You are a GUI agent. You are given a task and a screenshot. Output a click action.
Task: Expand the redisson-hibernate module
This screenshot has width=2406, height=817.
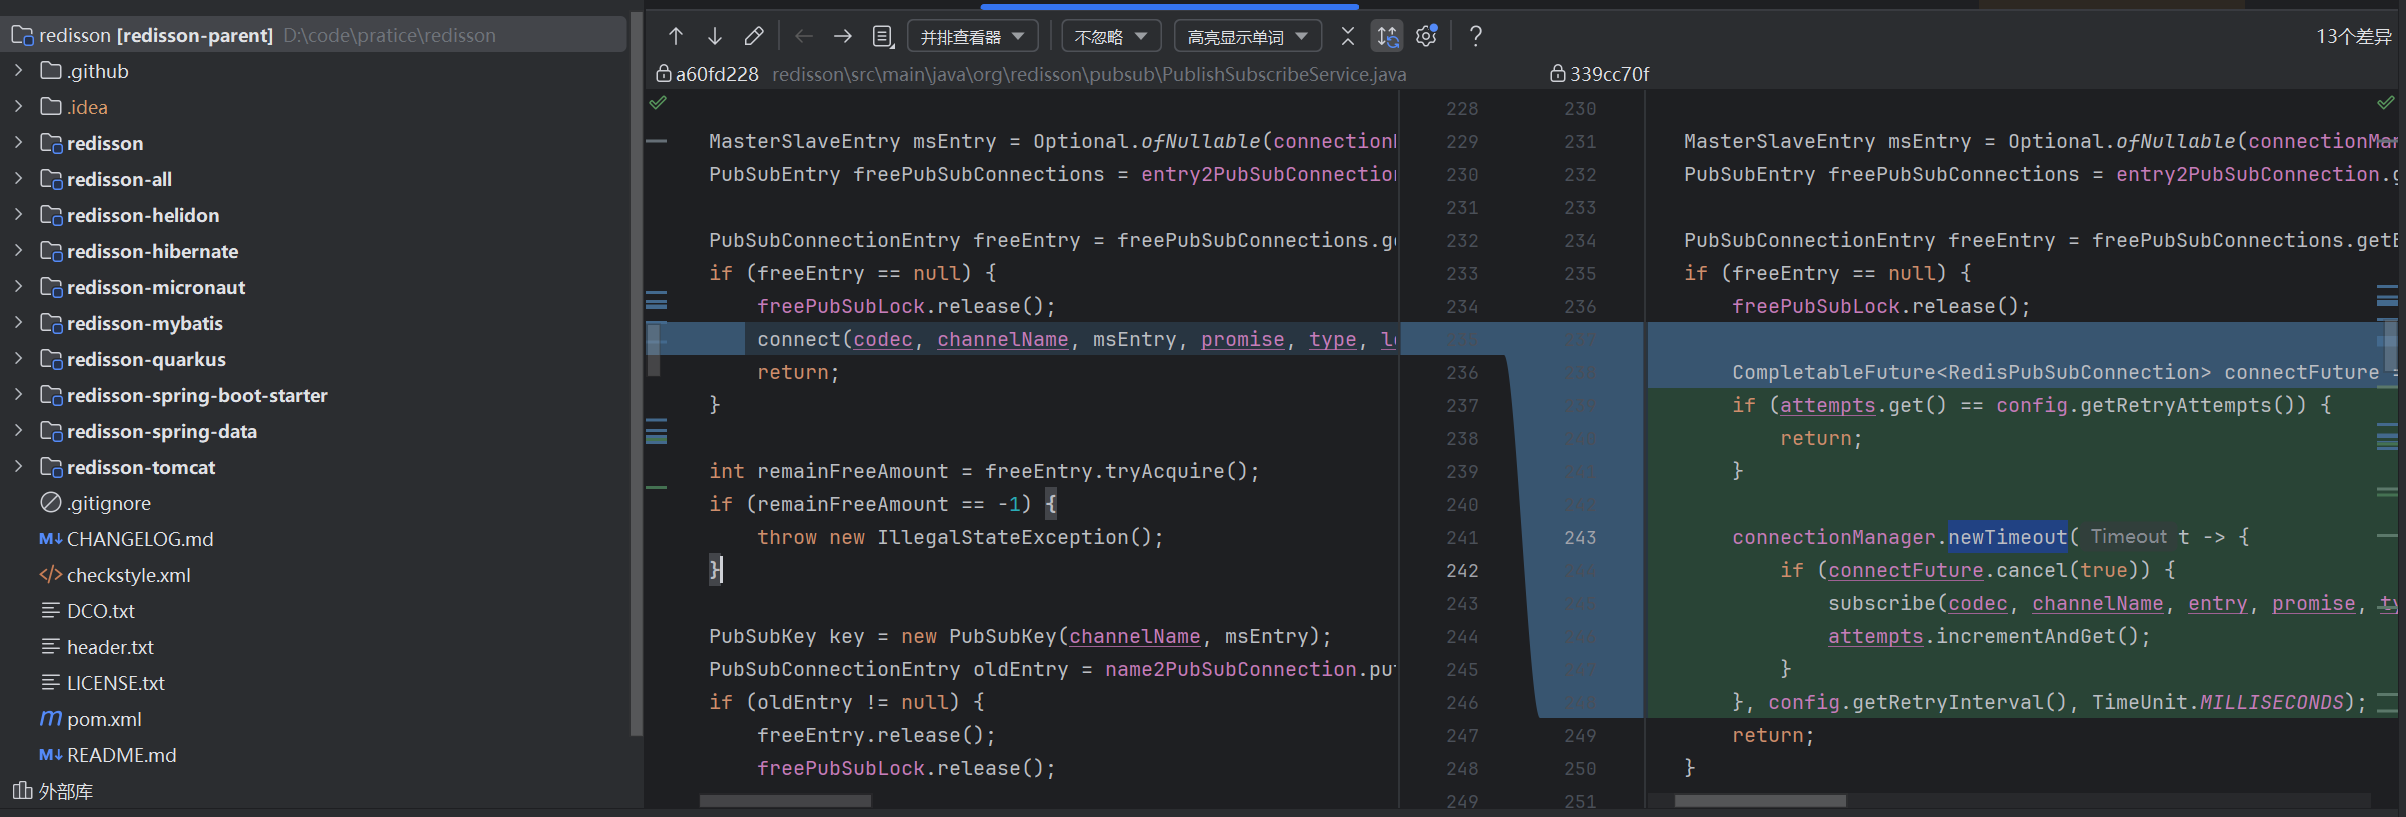pos(19,251)
